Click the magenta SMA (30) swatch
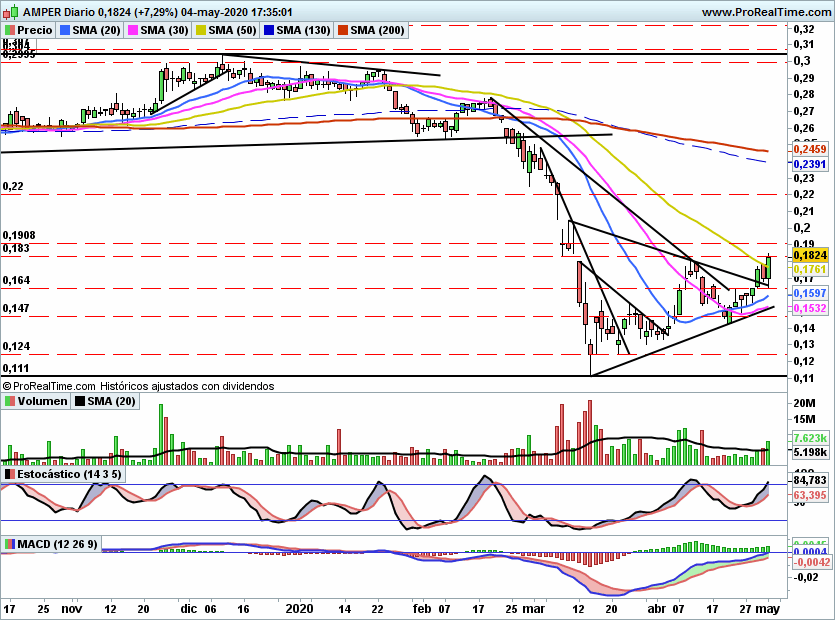This screenshot has height=620, width=835. (x=133, y=31)
